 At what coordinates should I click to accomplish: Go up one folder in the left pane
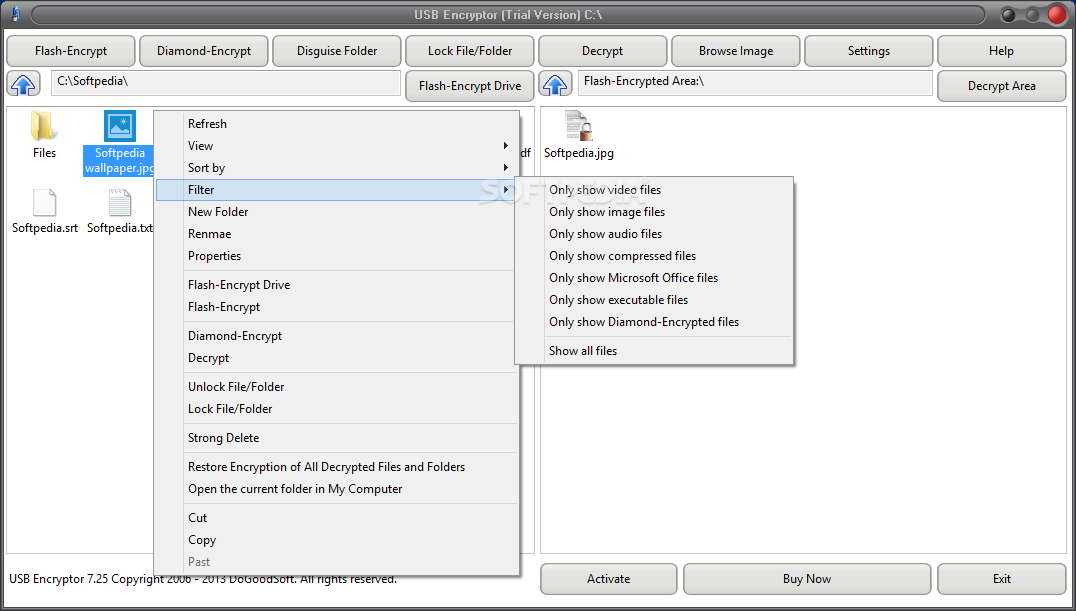point(23,85)
